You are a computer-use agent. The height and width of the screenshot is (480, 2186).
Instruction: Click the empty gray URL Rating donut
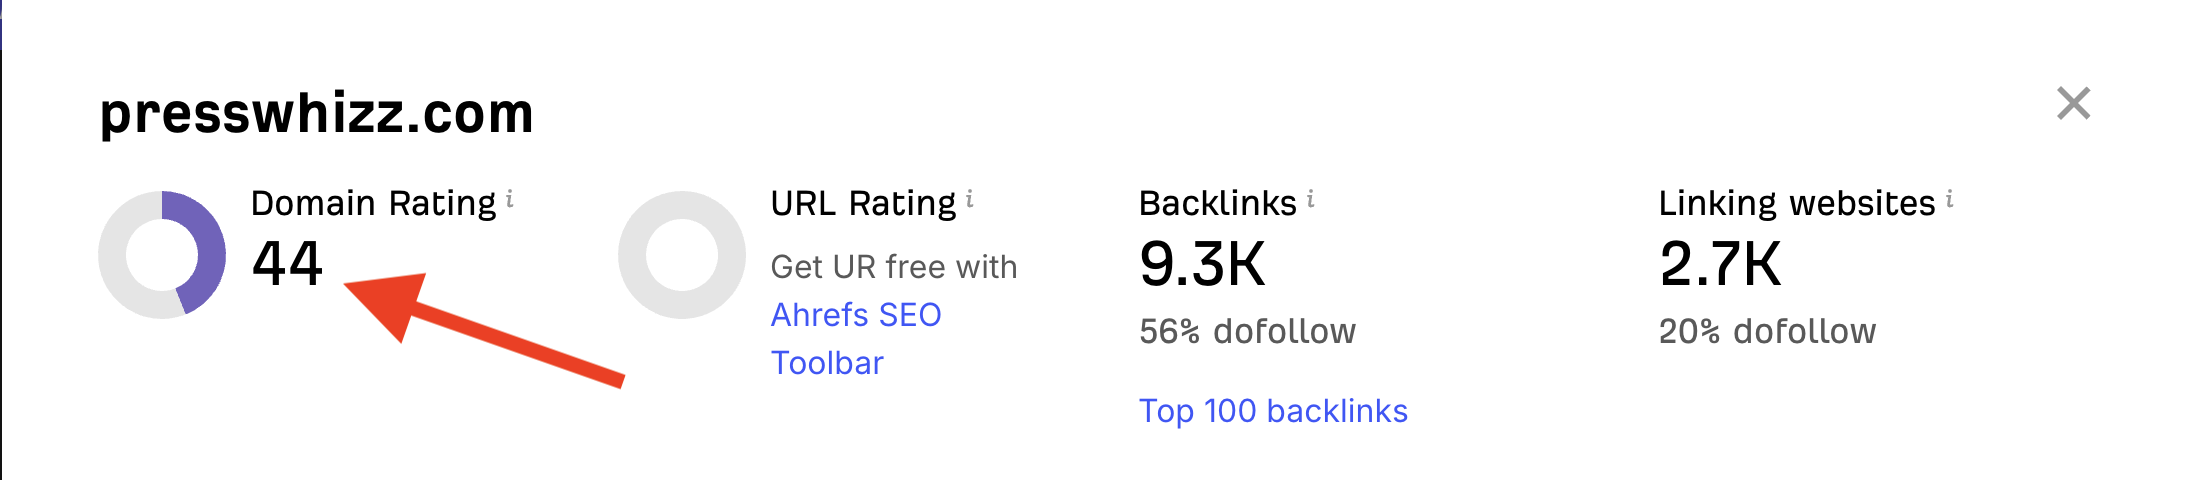click(x=682, y=255)
